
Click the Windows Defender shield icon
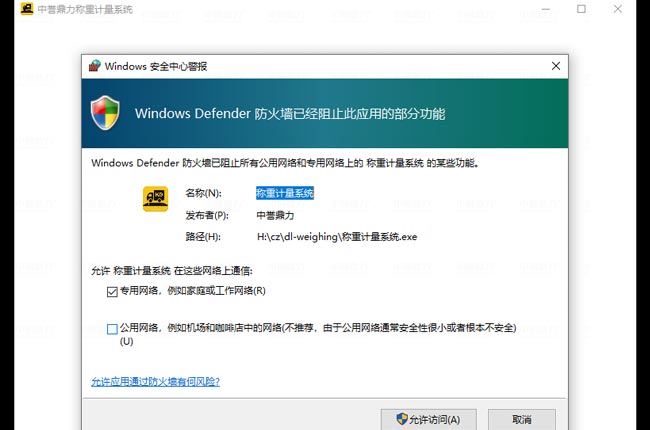click(105, 113)
